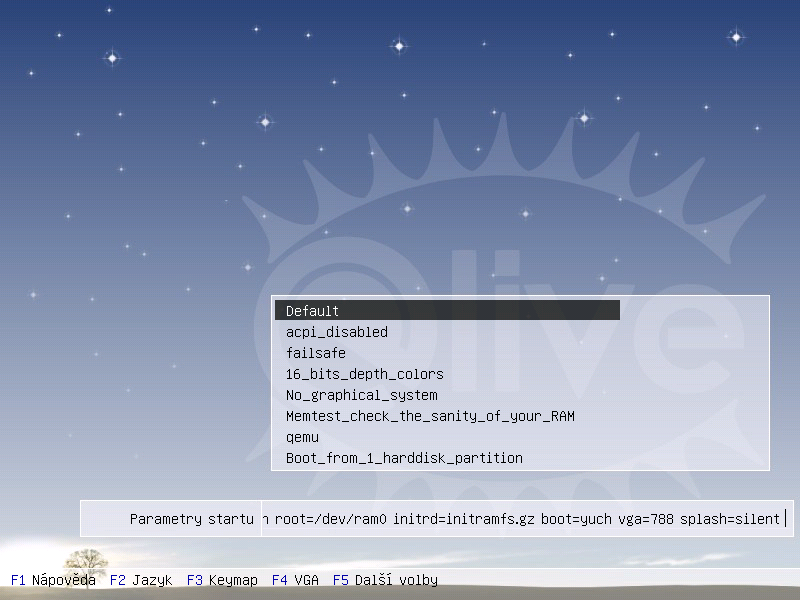Open the F2 Jazyk language menu
This screenshot has height=600, width=800.
141,580
